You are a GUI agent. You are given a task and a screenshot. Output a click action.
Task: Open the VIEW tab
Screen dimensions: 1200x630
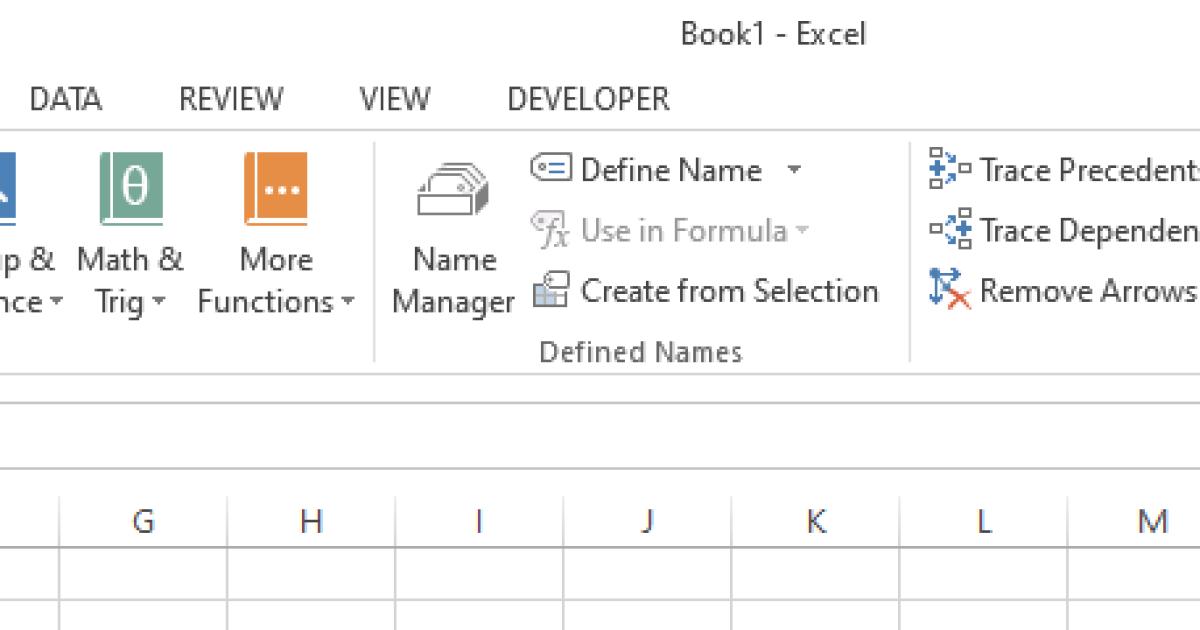pyautogui.click(x=393, y=99)
